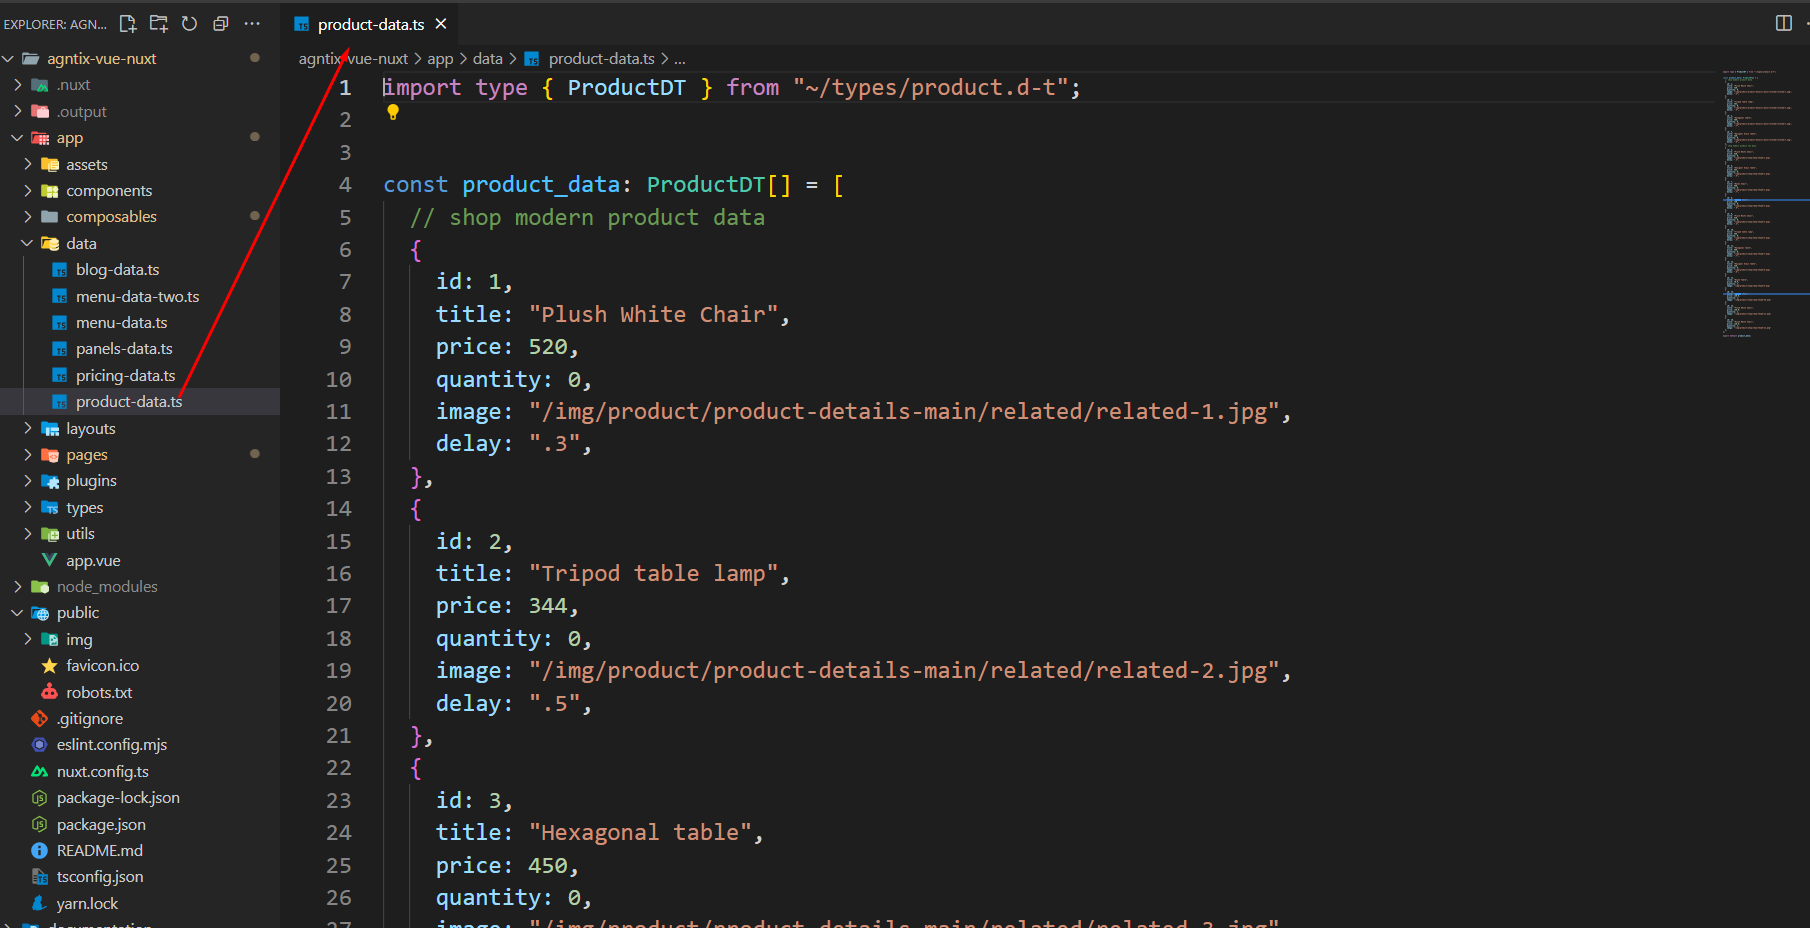
Task: Open README.md in the explorer
Action: pyautogui.click(x=99, y=851)
